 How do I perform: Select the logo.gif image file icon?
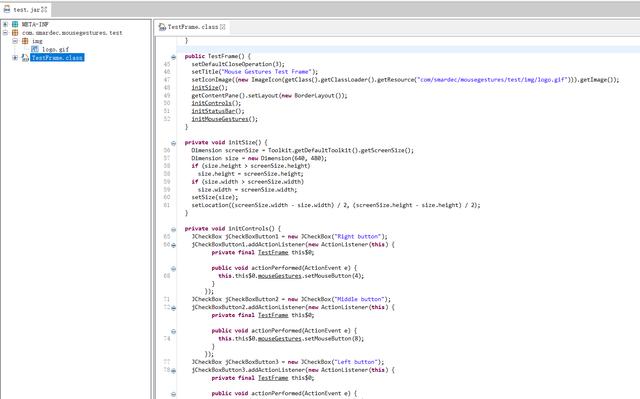coord(35,49)
